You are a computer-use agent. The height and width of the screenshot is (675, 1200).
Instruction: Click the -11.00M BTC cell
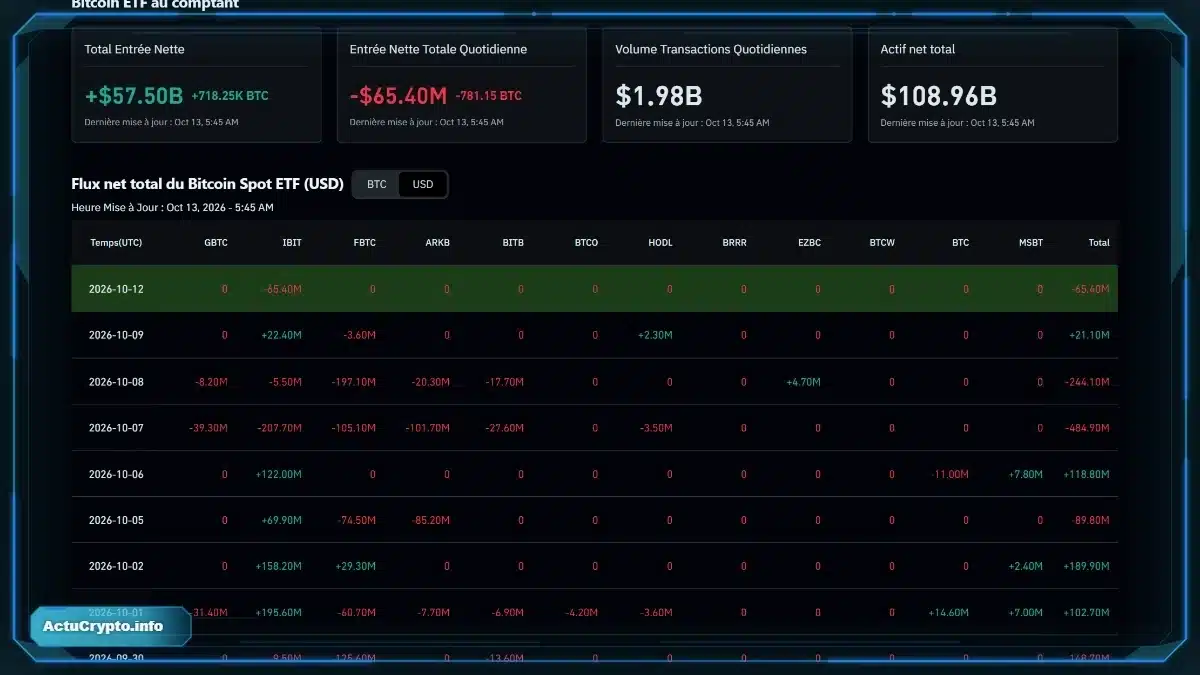coord(950,474)
